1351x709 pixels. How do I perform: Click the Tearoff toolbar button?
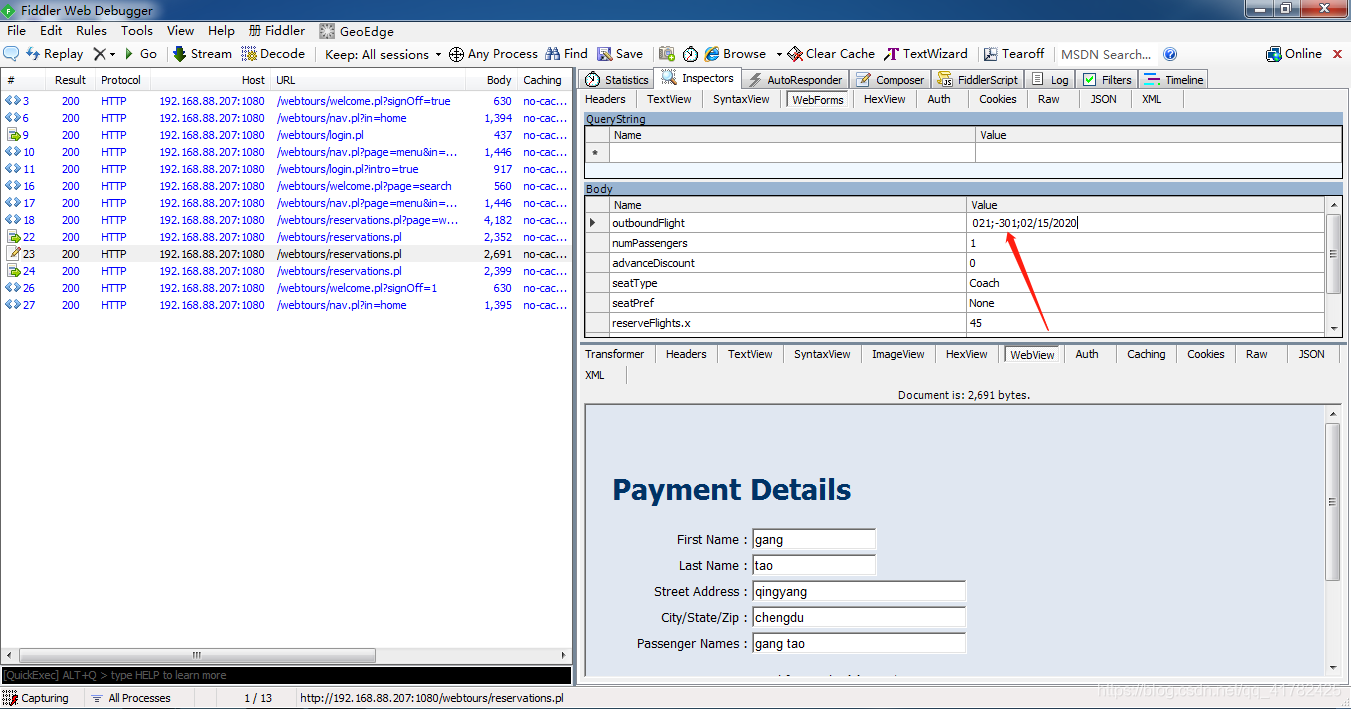pyautogui.click(x=1013, y=54)
